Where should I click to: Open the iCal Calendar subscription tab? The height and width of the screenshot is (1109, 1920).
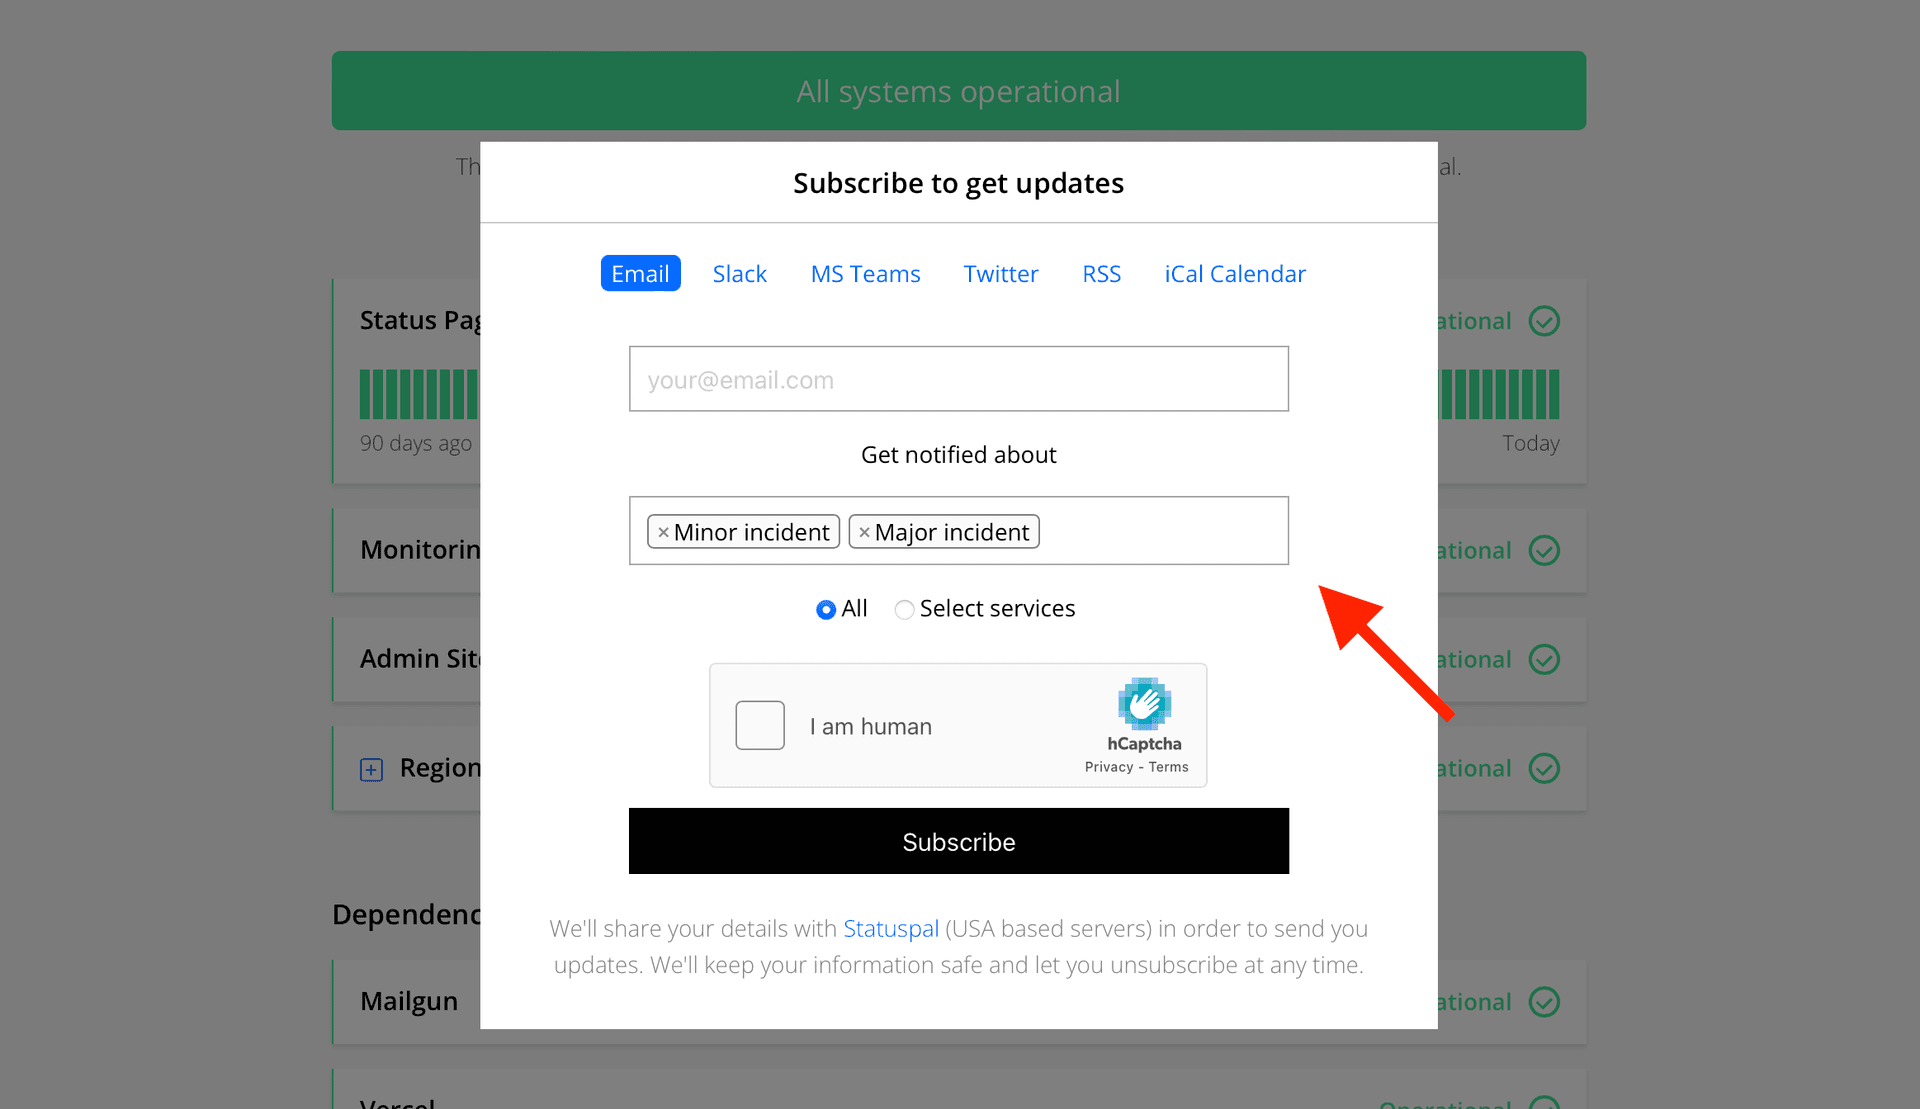[1235, 273]
